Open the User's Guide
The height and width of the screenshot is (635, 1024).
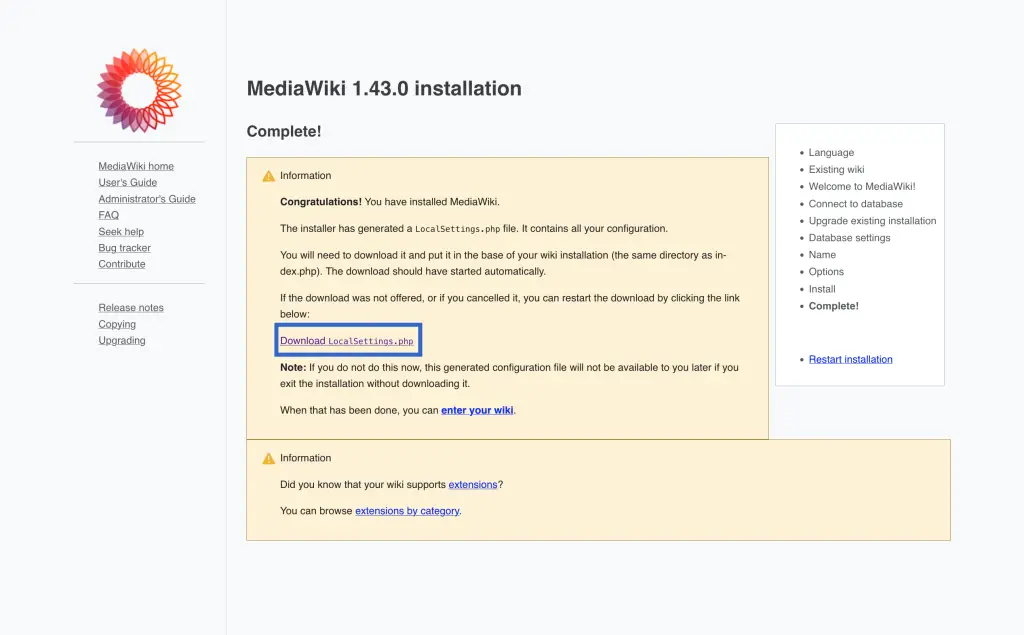click(127, 182)
